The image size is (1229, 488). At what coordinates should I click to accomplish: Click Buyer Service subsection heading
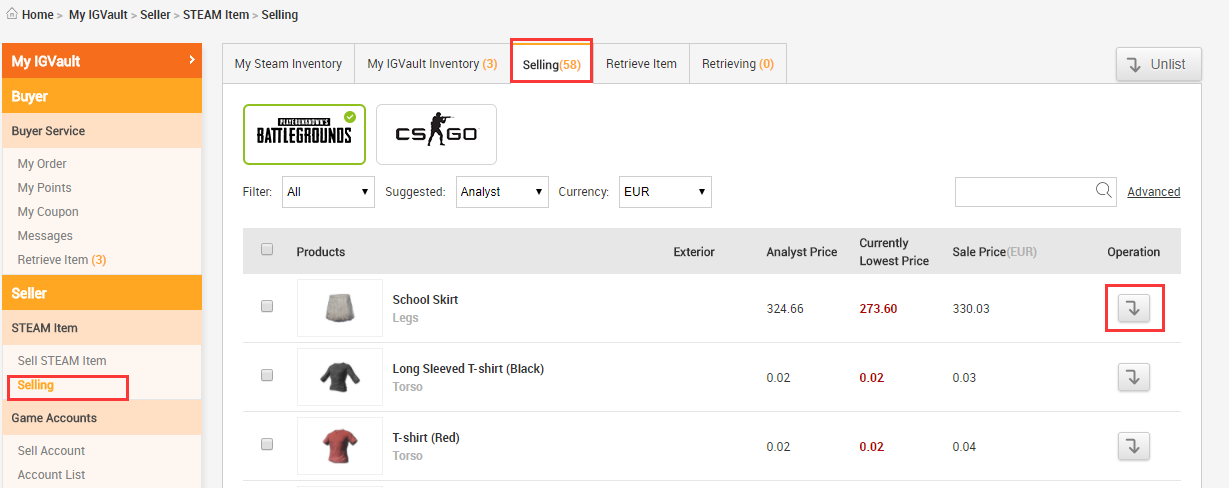click(102, 131)
